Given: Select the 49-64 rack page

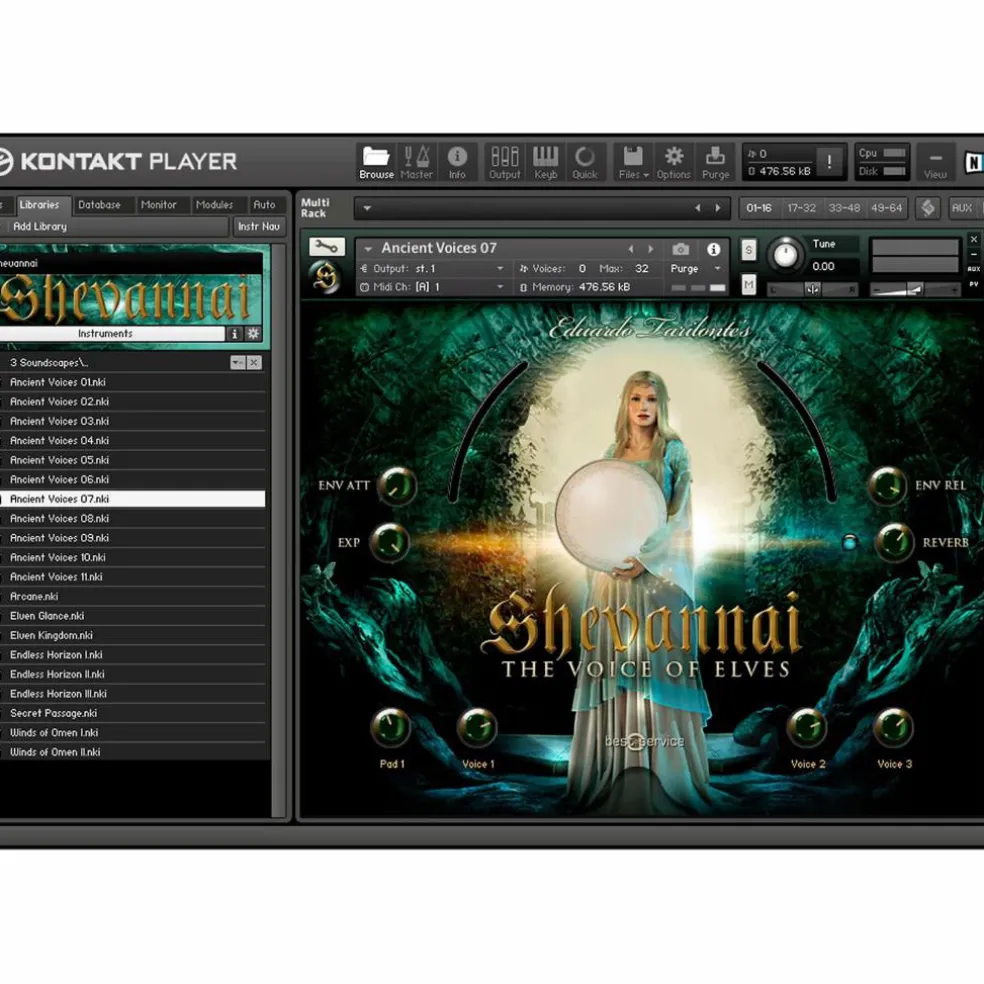Looking at the screenshot, I should pos(886,208).
